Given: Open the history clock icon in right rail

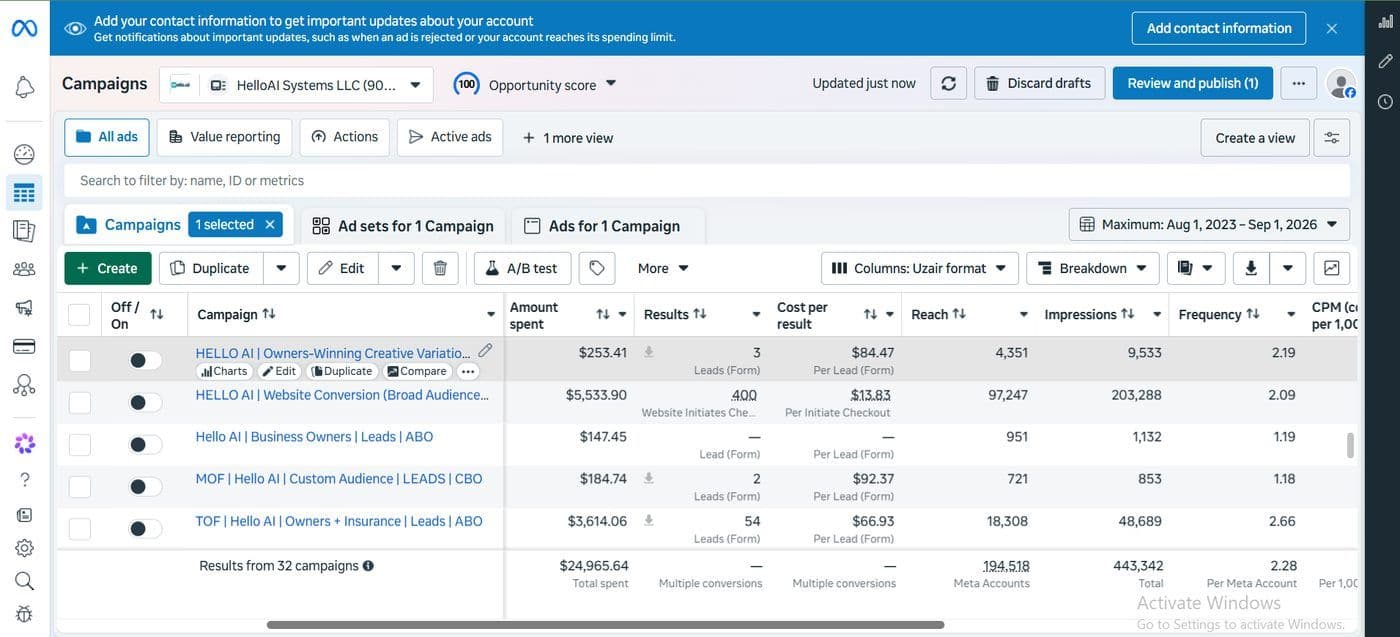Looking at the screenshot, I should [1385, 101].
